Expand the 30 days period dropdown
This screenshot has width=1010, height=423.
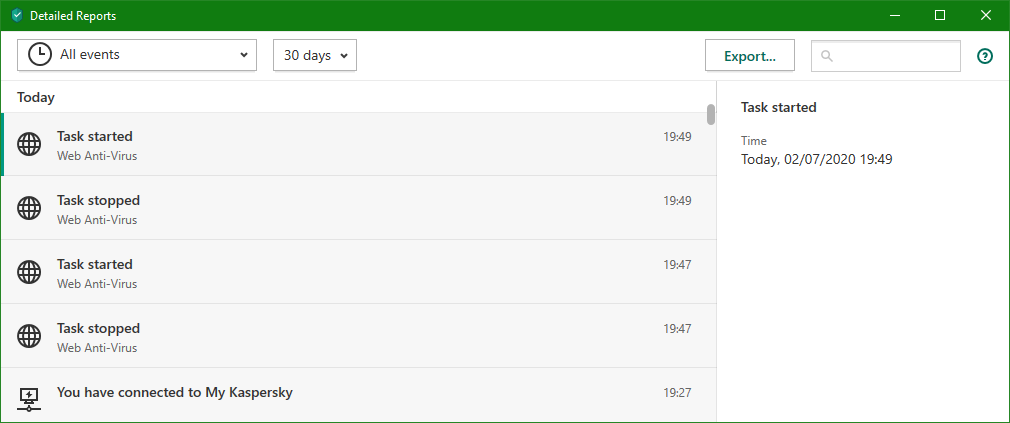315,55
